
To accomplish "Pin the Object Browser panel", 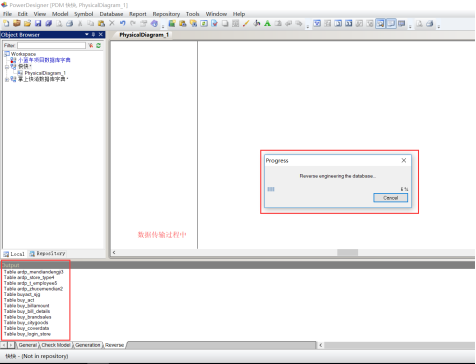I will click(x=93, y=34).
